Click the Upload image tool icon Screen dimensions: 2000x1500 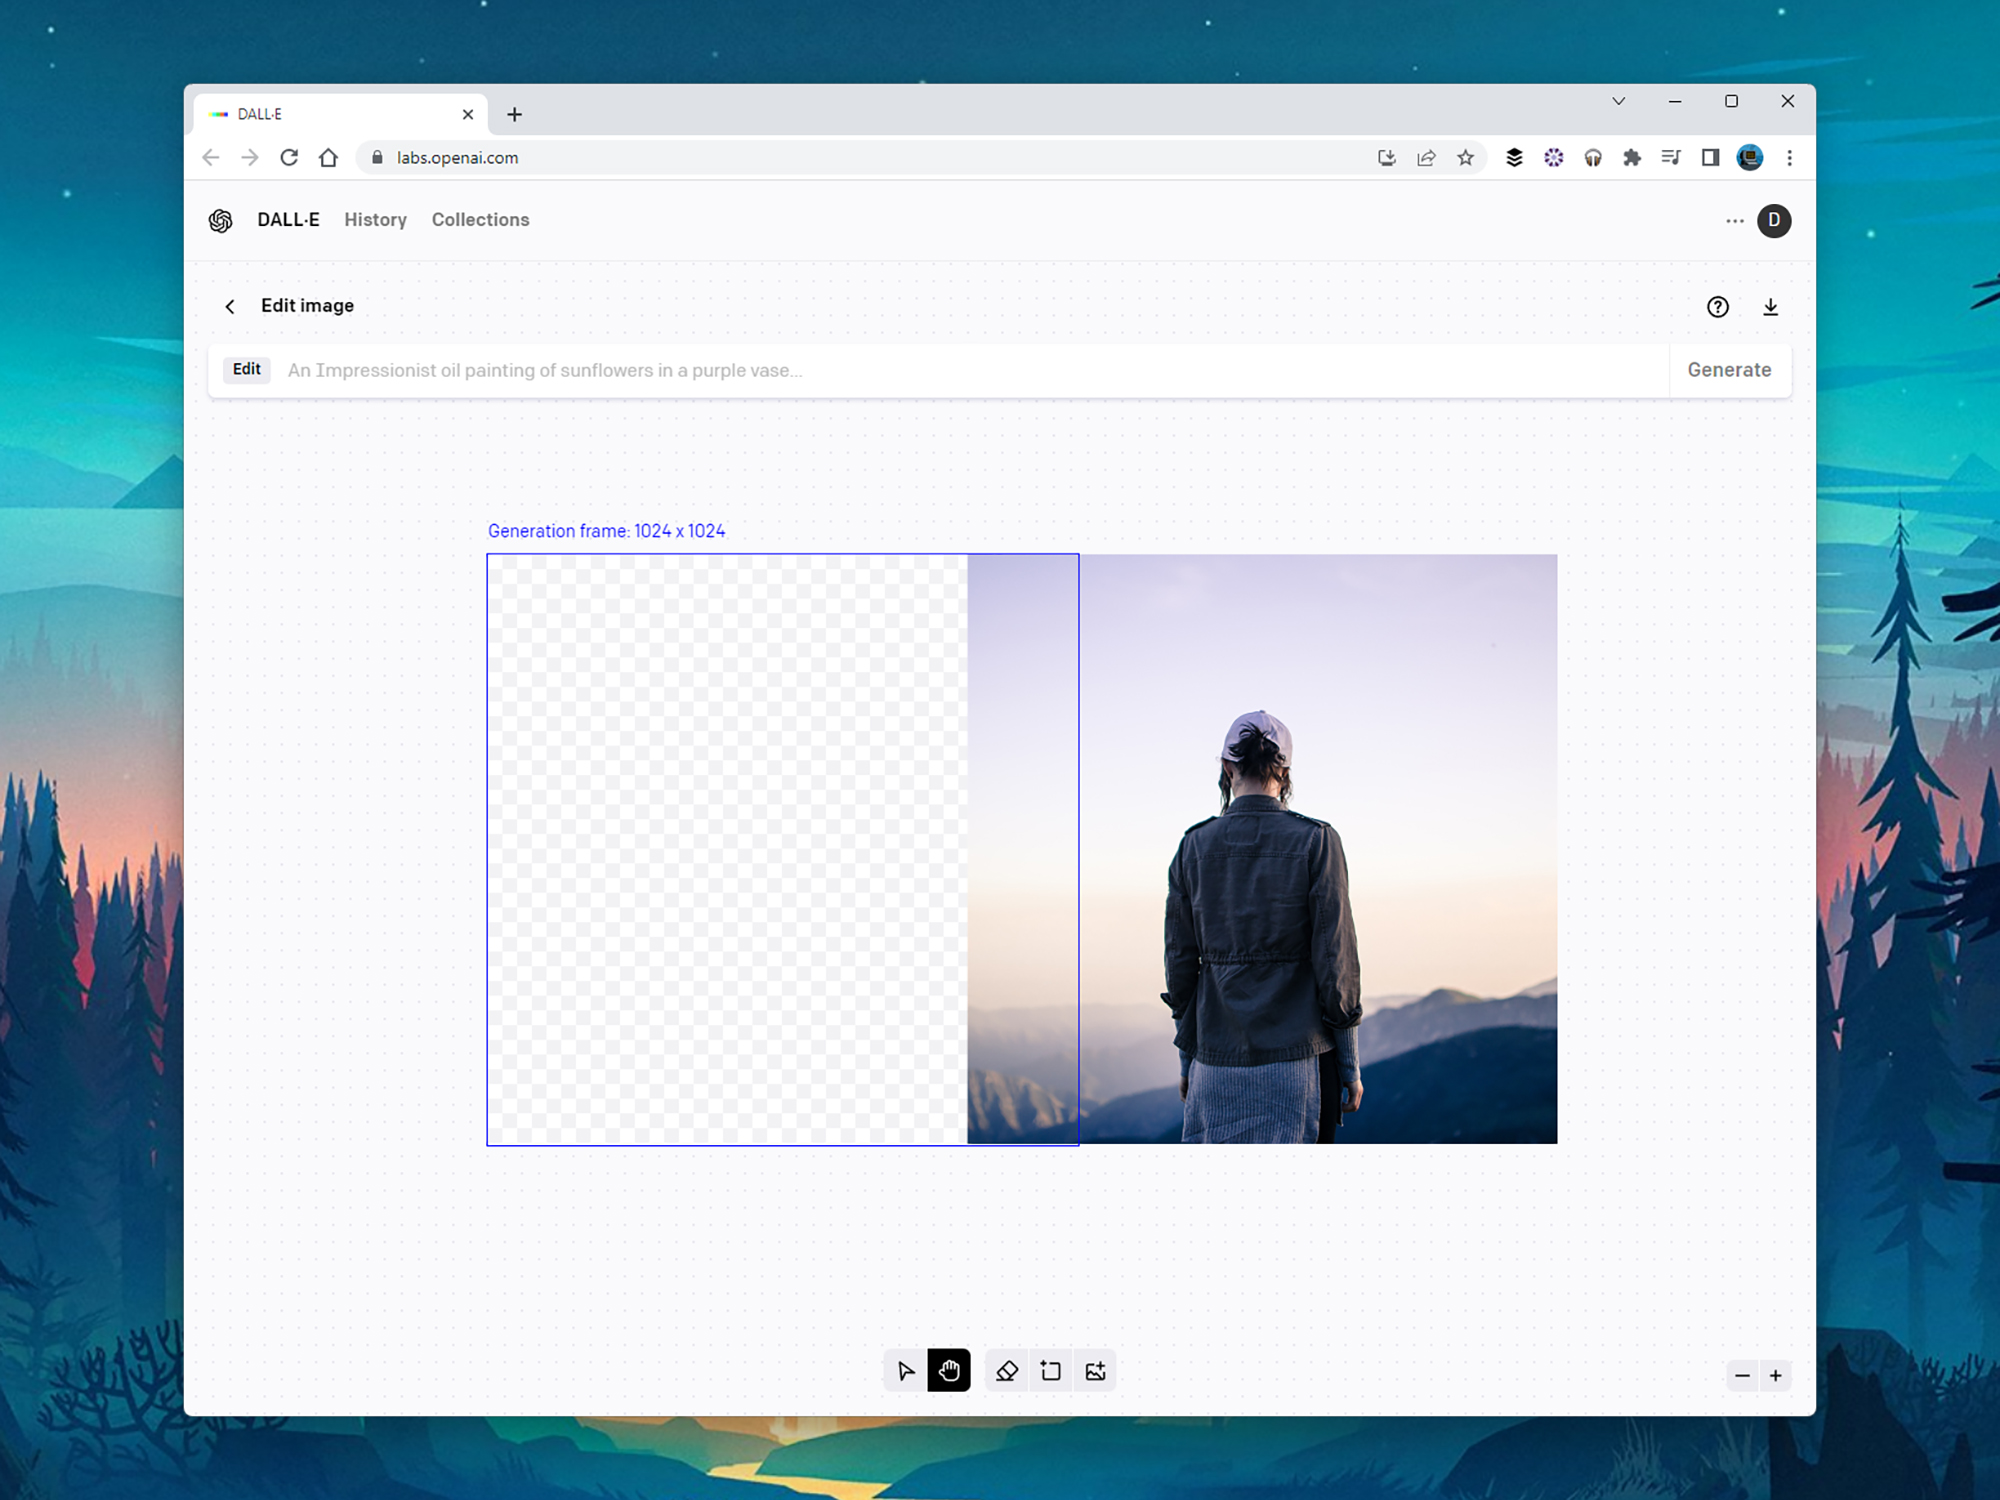[x=1095, y=1371]
